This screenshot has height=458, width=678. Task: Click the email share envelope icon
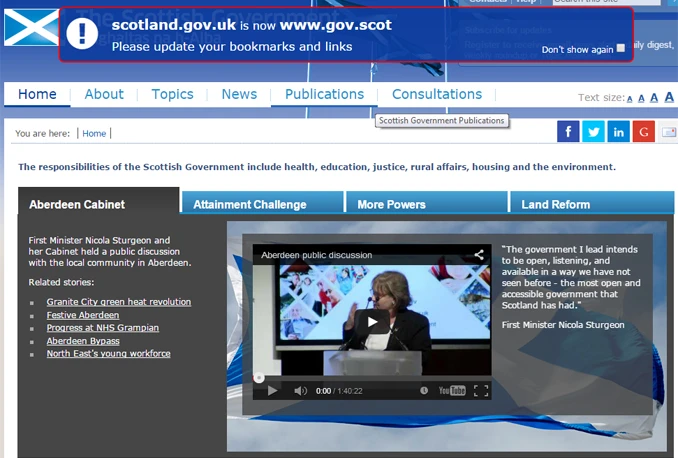pyautogui.click(x=668, y=132)
